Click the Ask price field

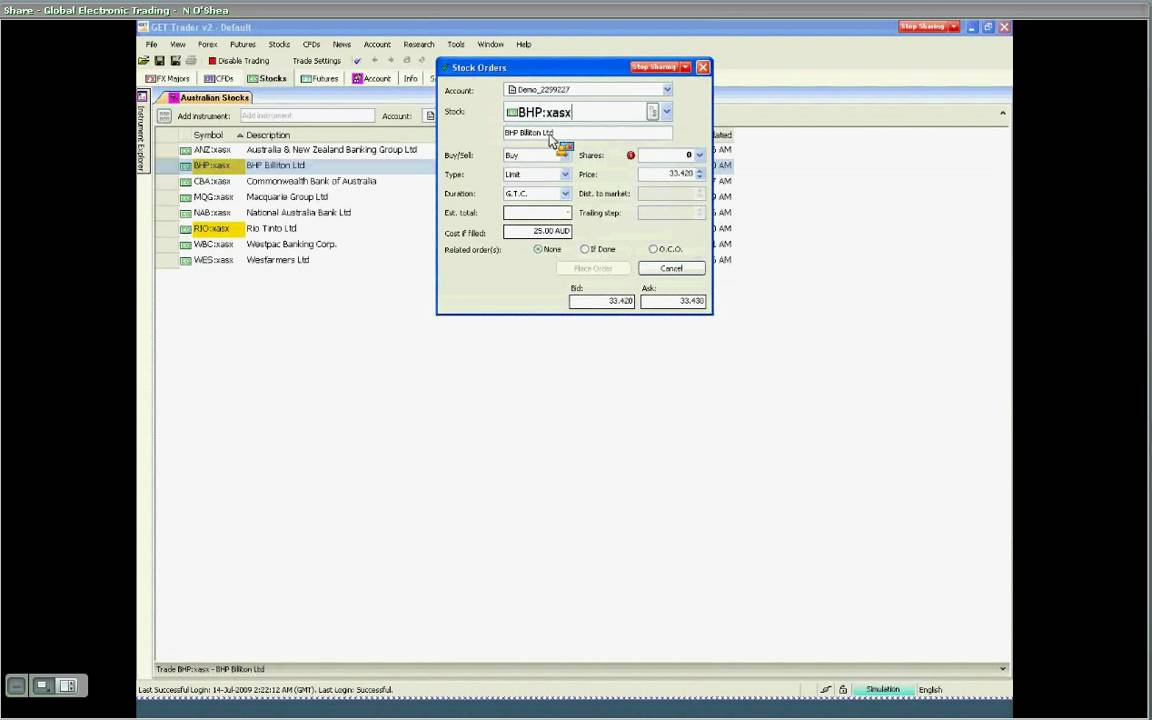pos(673,301)
